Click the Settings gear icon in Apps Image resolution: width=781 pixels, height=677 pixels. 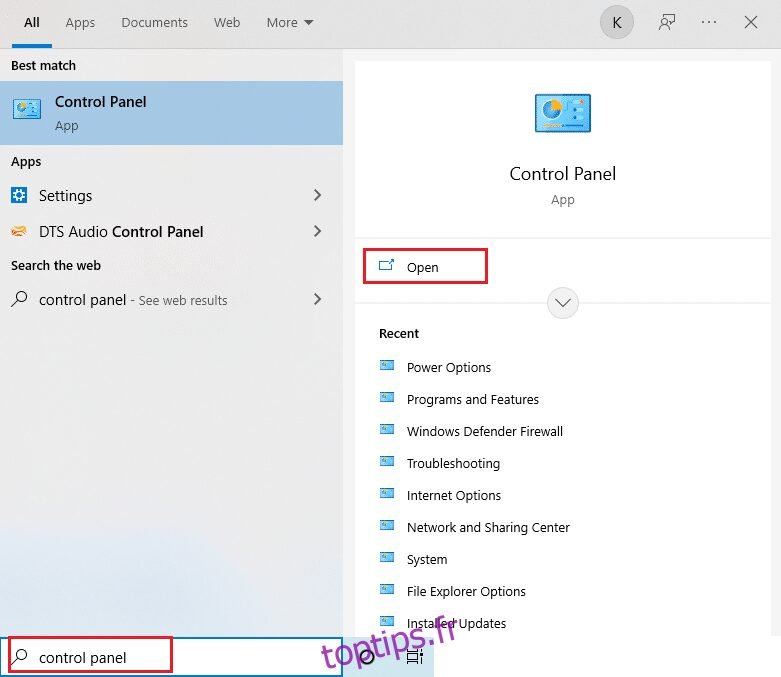19,195
